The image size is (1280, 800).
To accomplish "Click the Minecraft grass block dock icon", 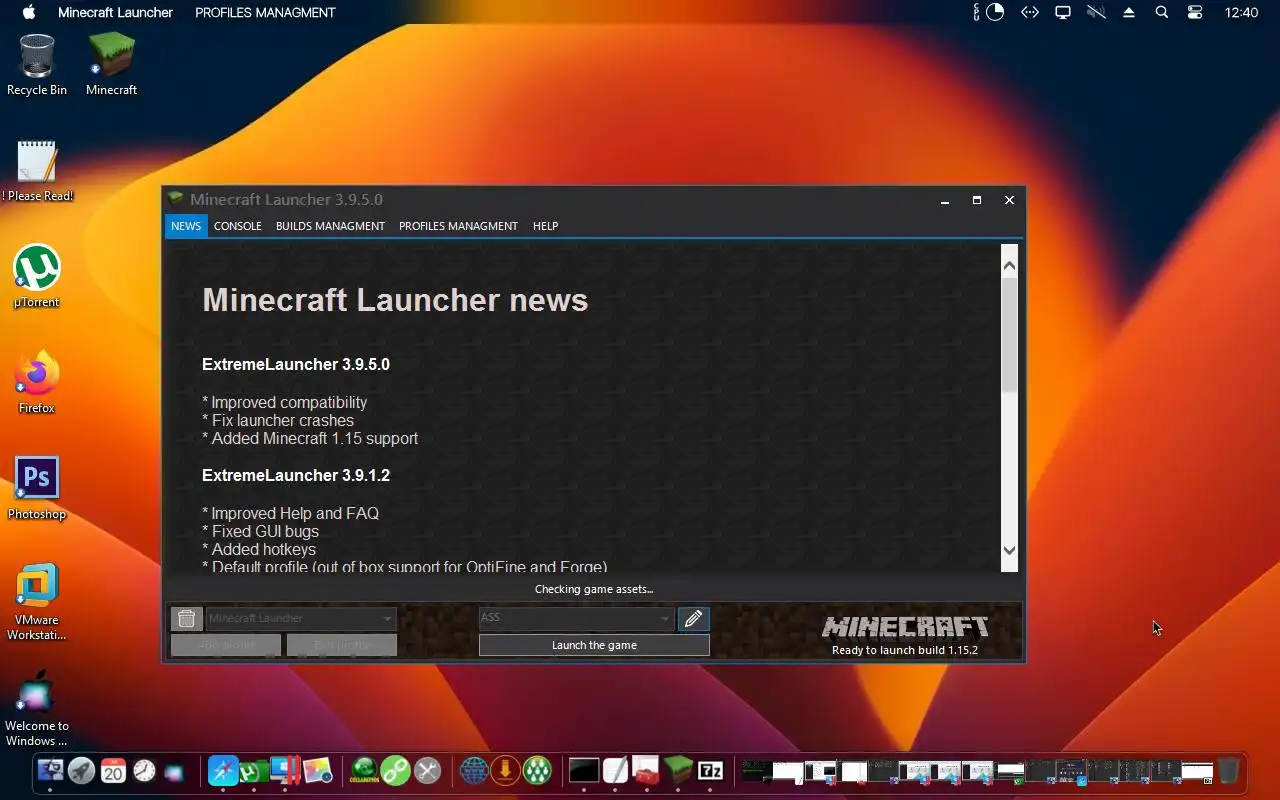I will point(679,771).
